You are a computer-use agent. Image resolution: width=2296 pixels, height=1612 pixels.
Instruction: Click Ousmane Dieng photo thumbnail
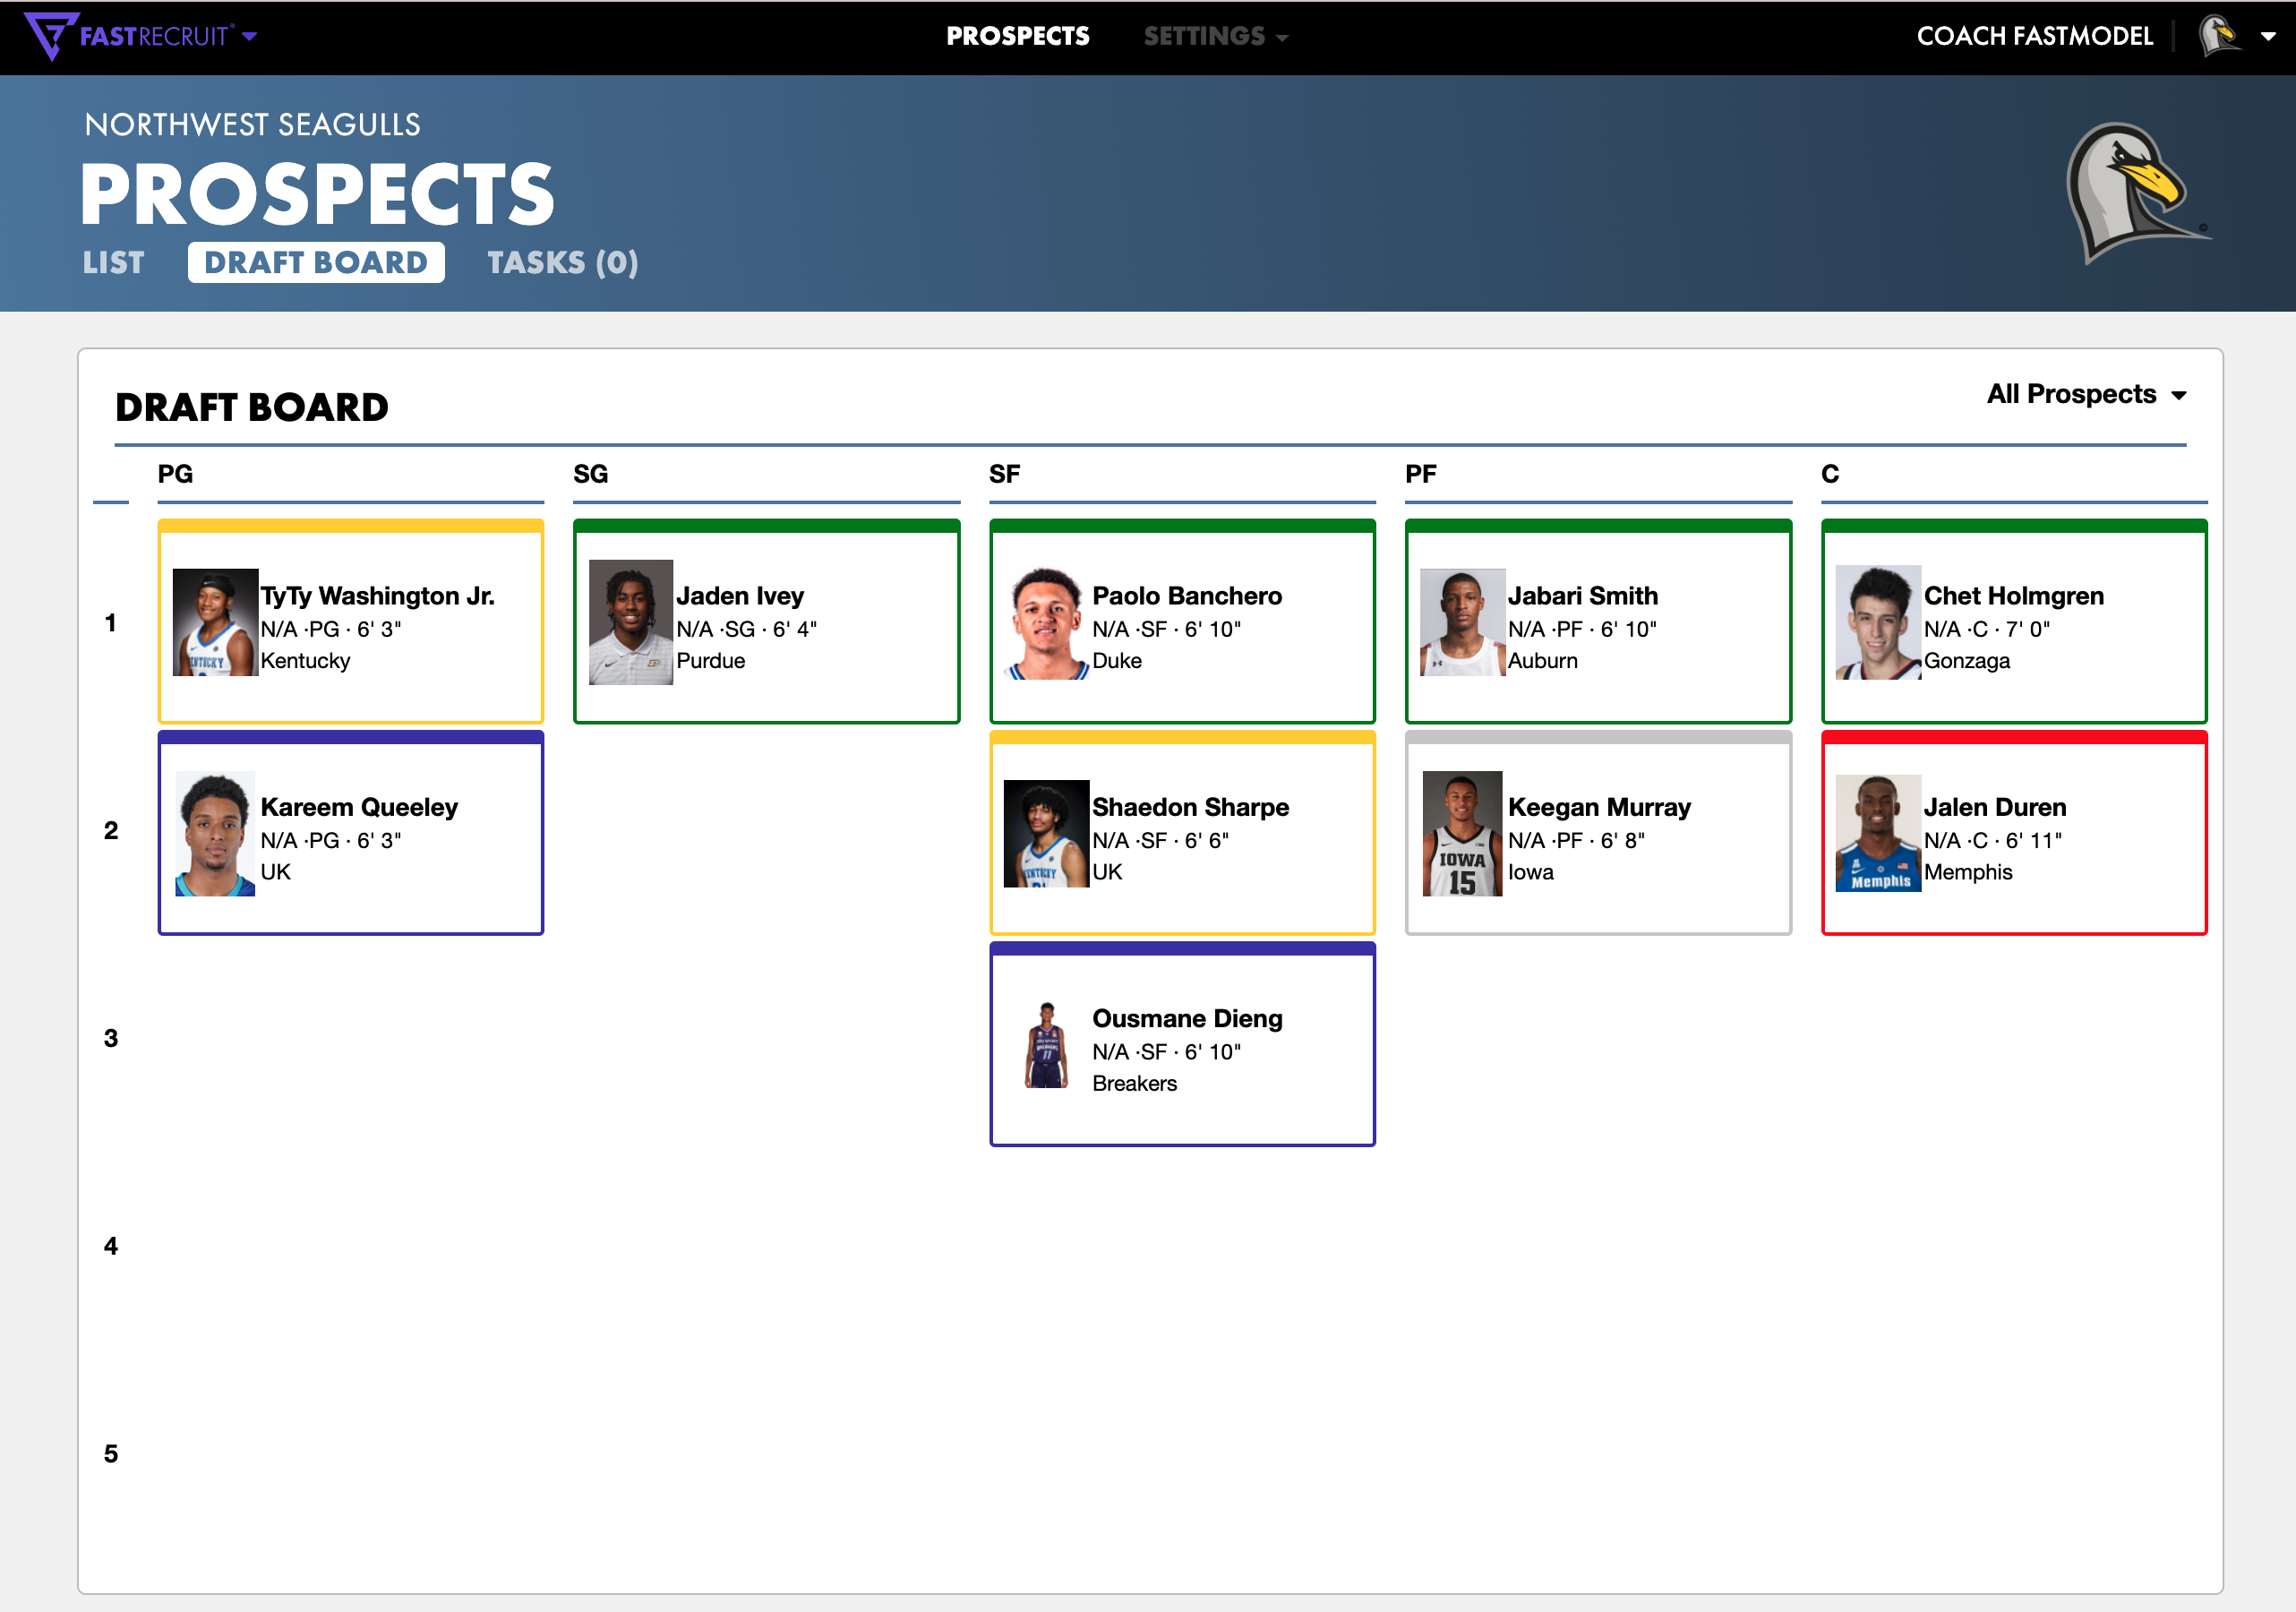tap(1047, 1045)
